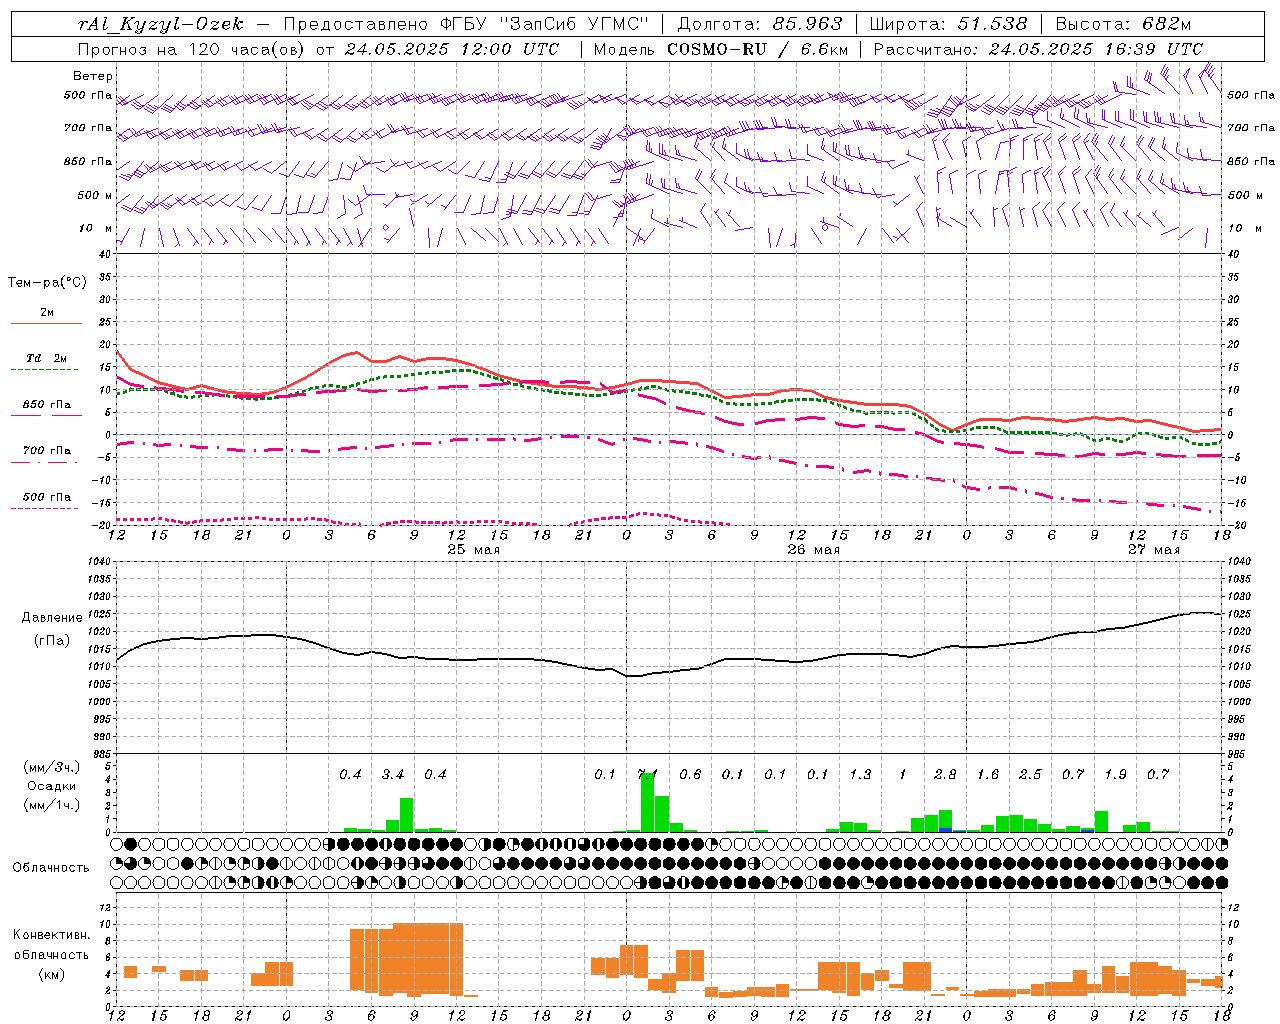Click the red solid line sample under '2м'

tap(46, 324)
